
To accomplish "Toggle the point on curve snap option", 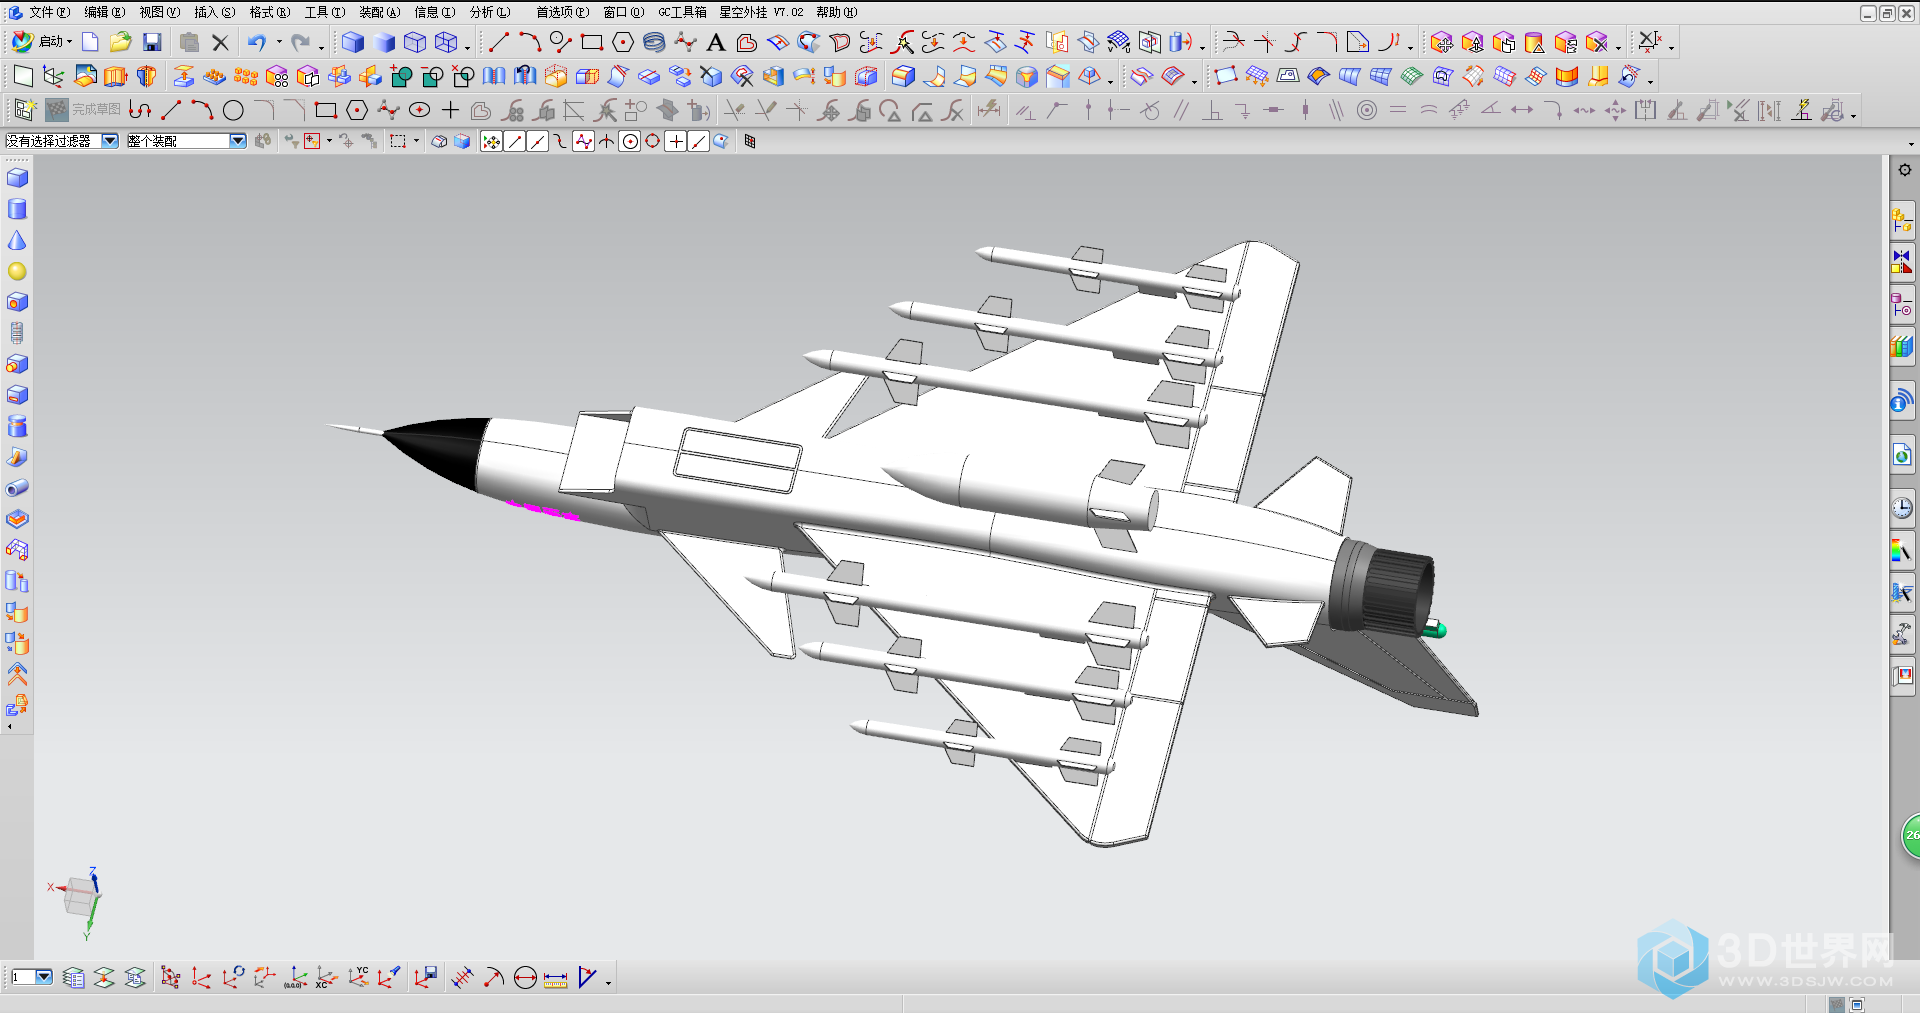I will [x=699, y=141].
